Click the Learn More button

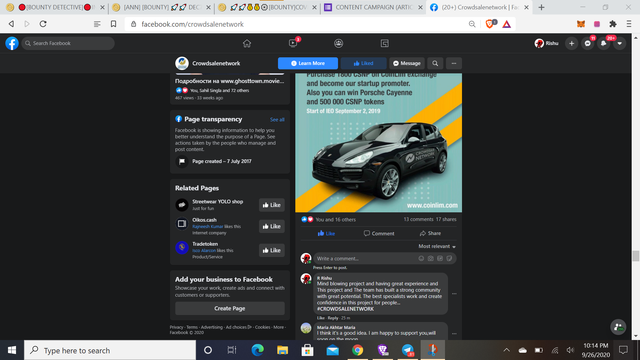(x=308, y=63)
